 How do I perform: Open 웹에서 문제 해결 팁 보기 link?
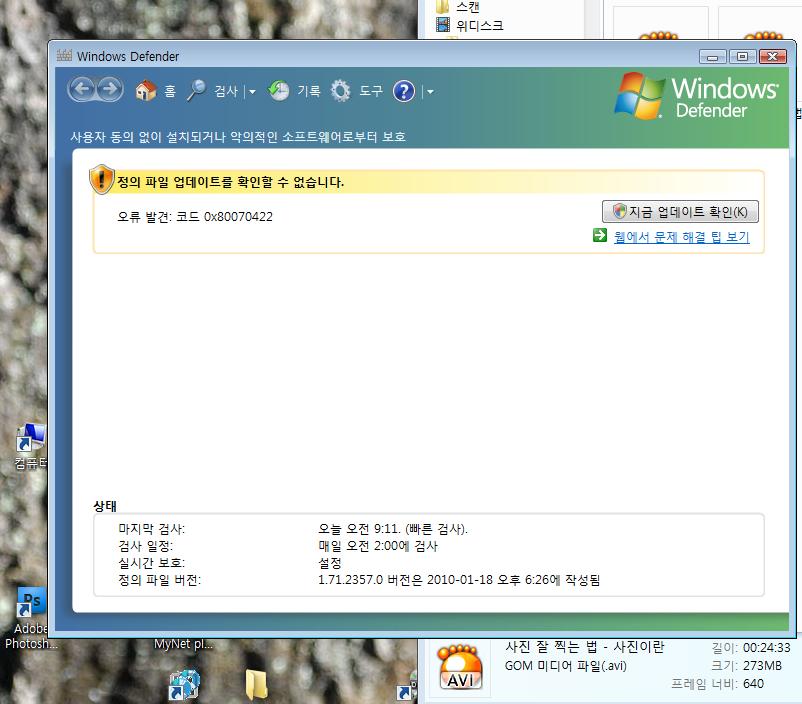(x=681, y=237)
